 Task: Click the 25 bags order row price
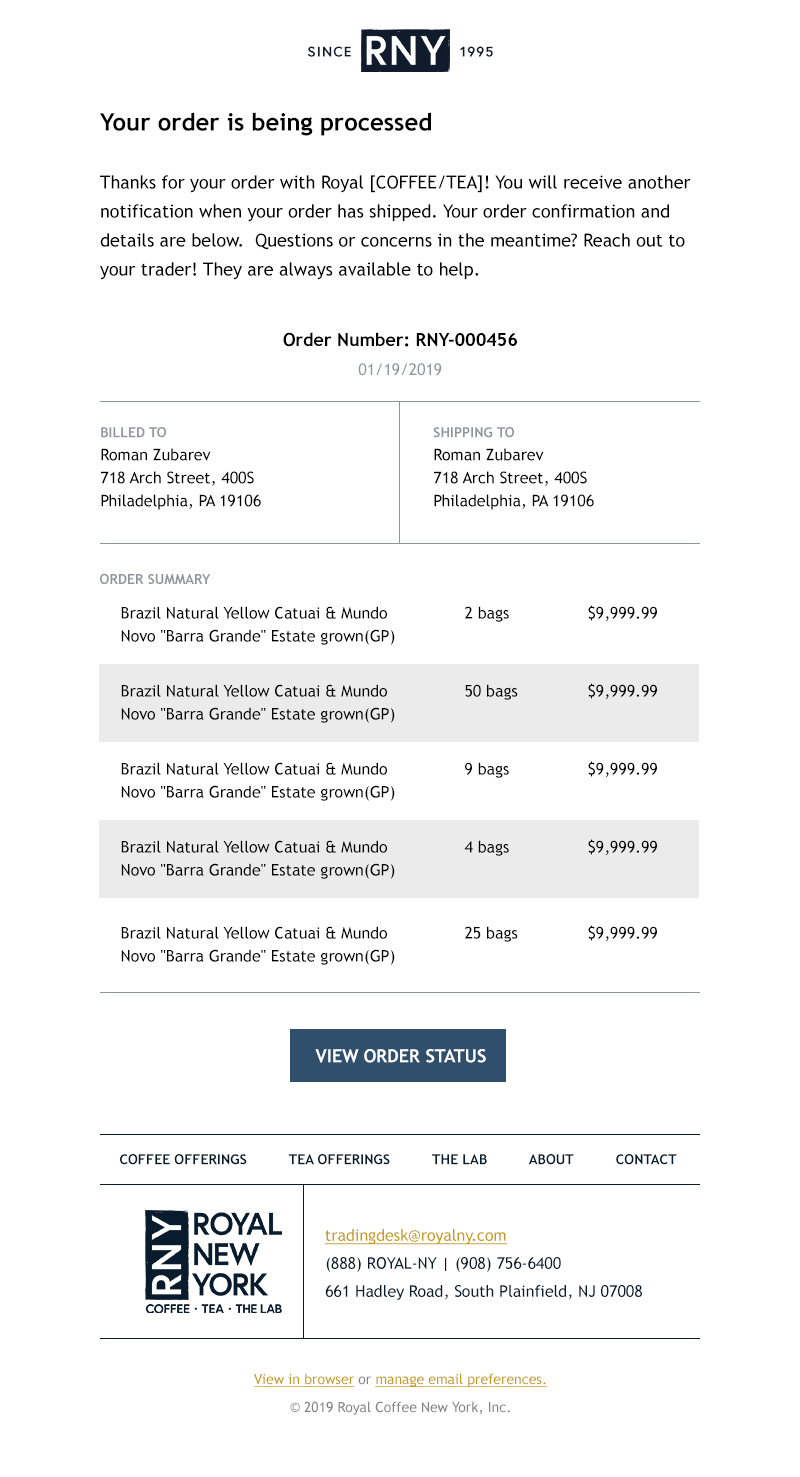pos(622,933)
